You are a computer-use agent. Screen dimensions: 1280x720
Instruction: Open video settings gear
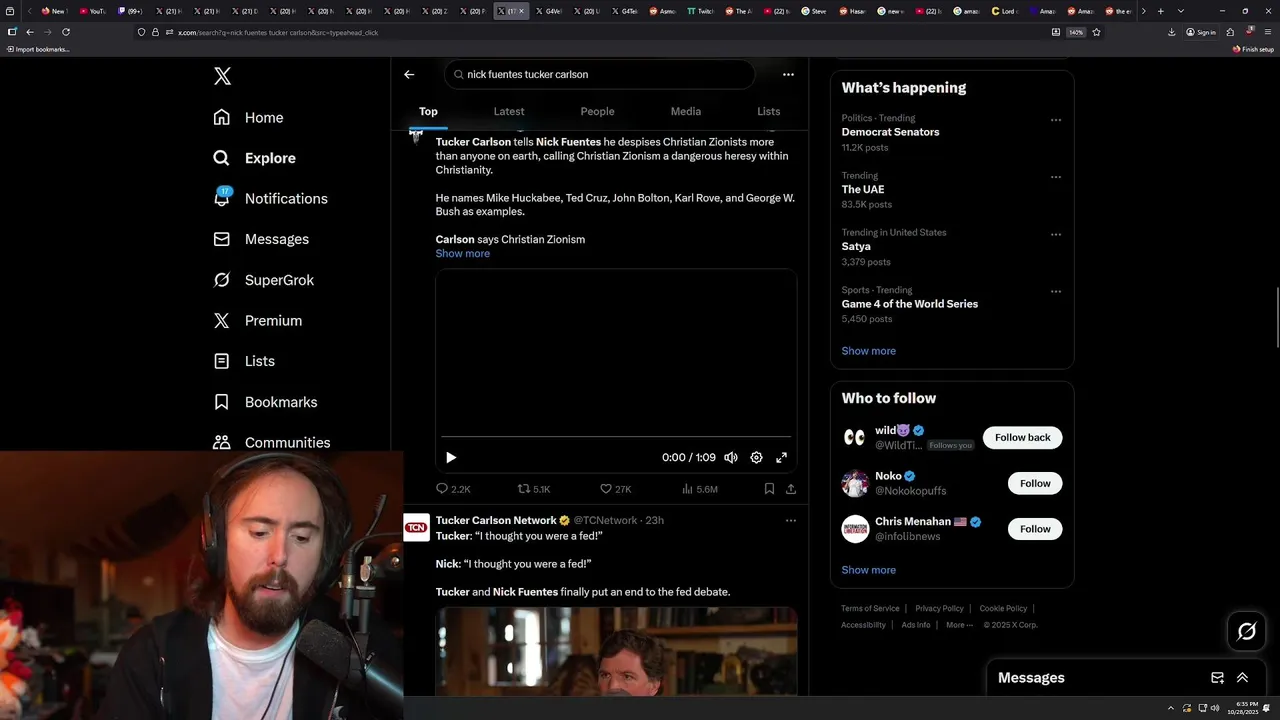[x=756, y=457]
